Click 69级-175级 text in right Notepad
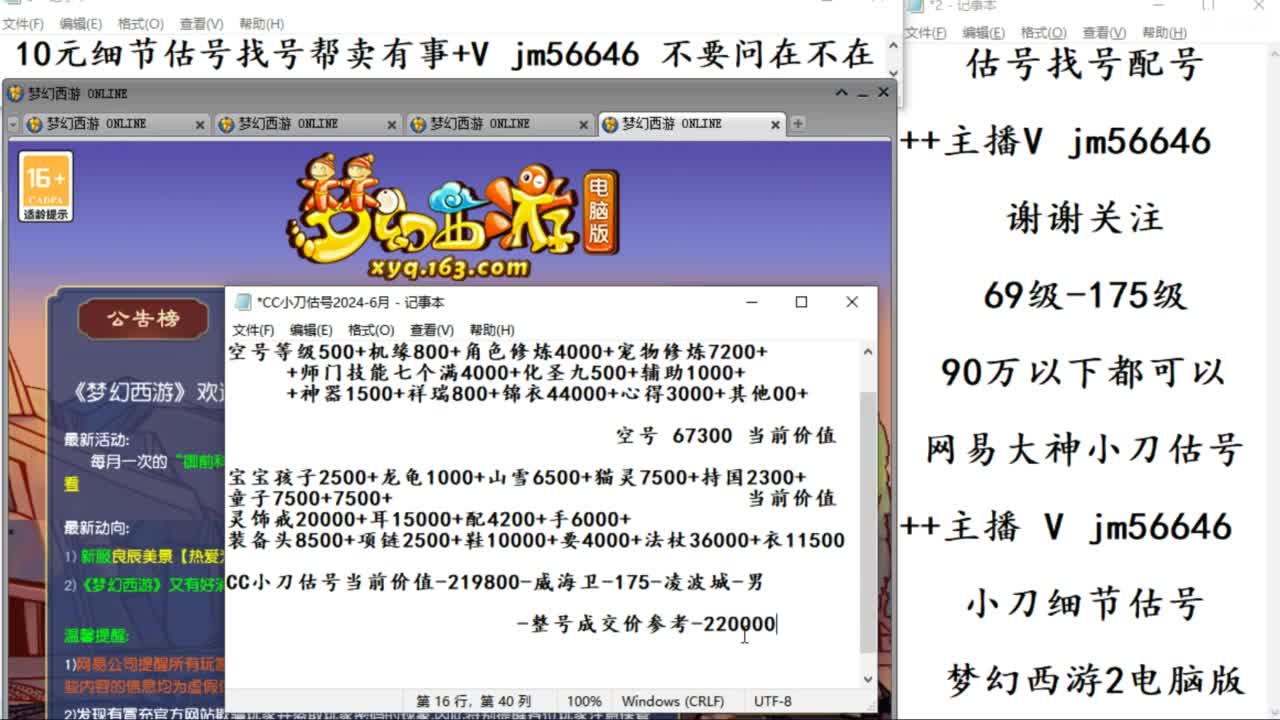 point(1085,296)
